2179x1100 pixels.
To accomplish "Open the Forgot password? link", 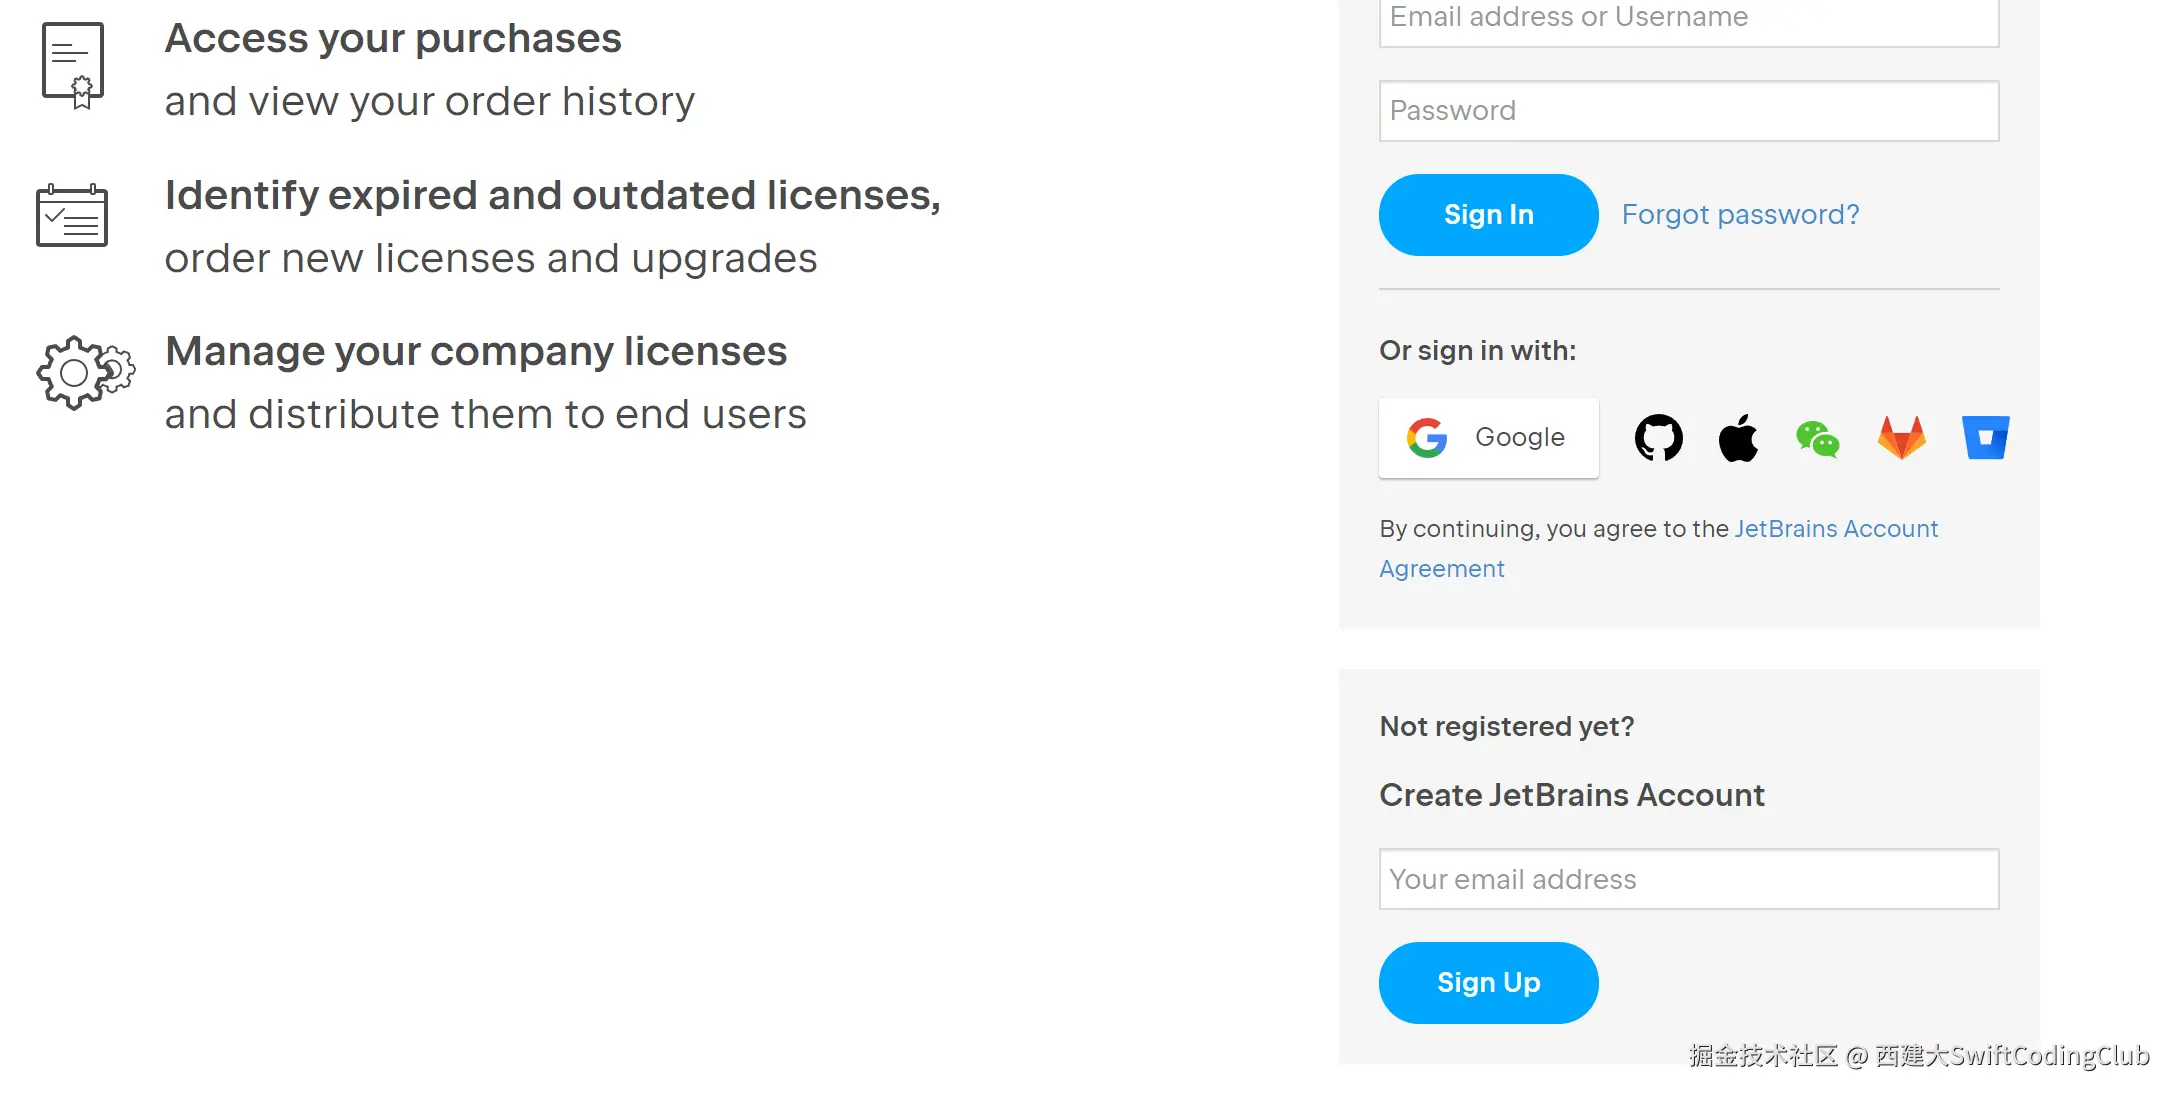I will [x=1740, y=214].
